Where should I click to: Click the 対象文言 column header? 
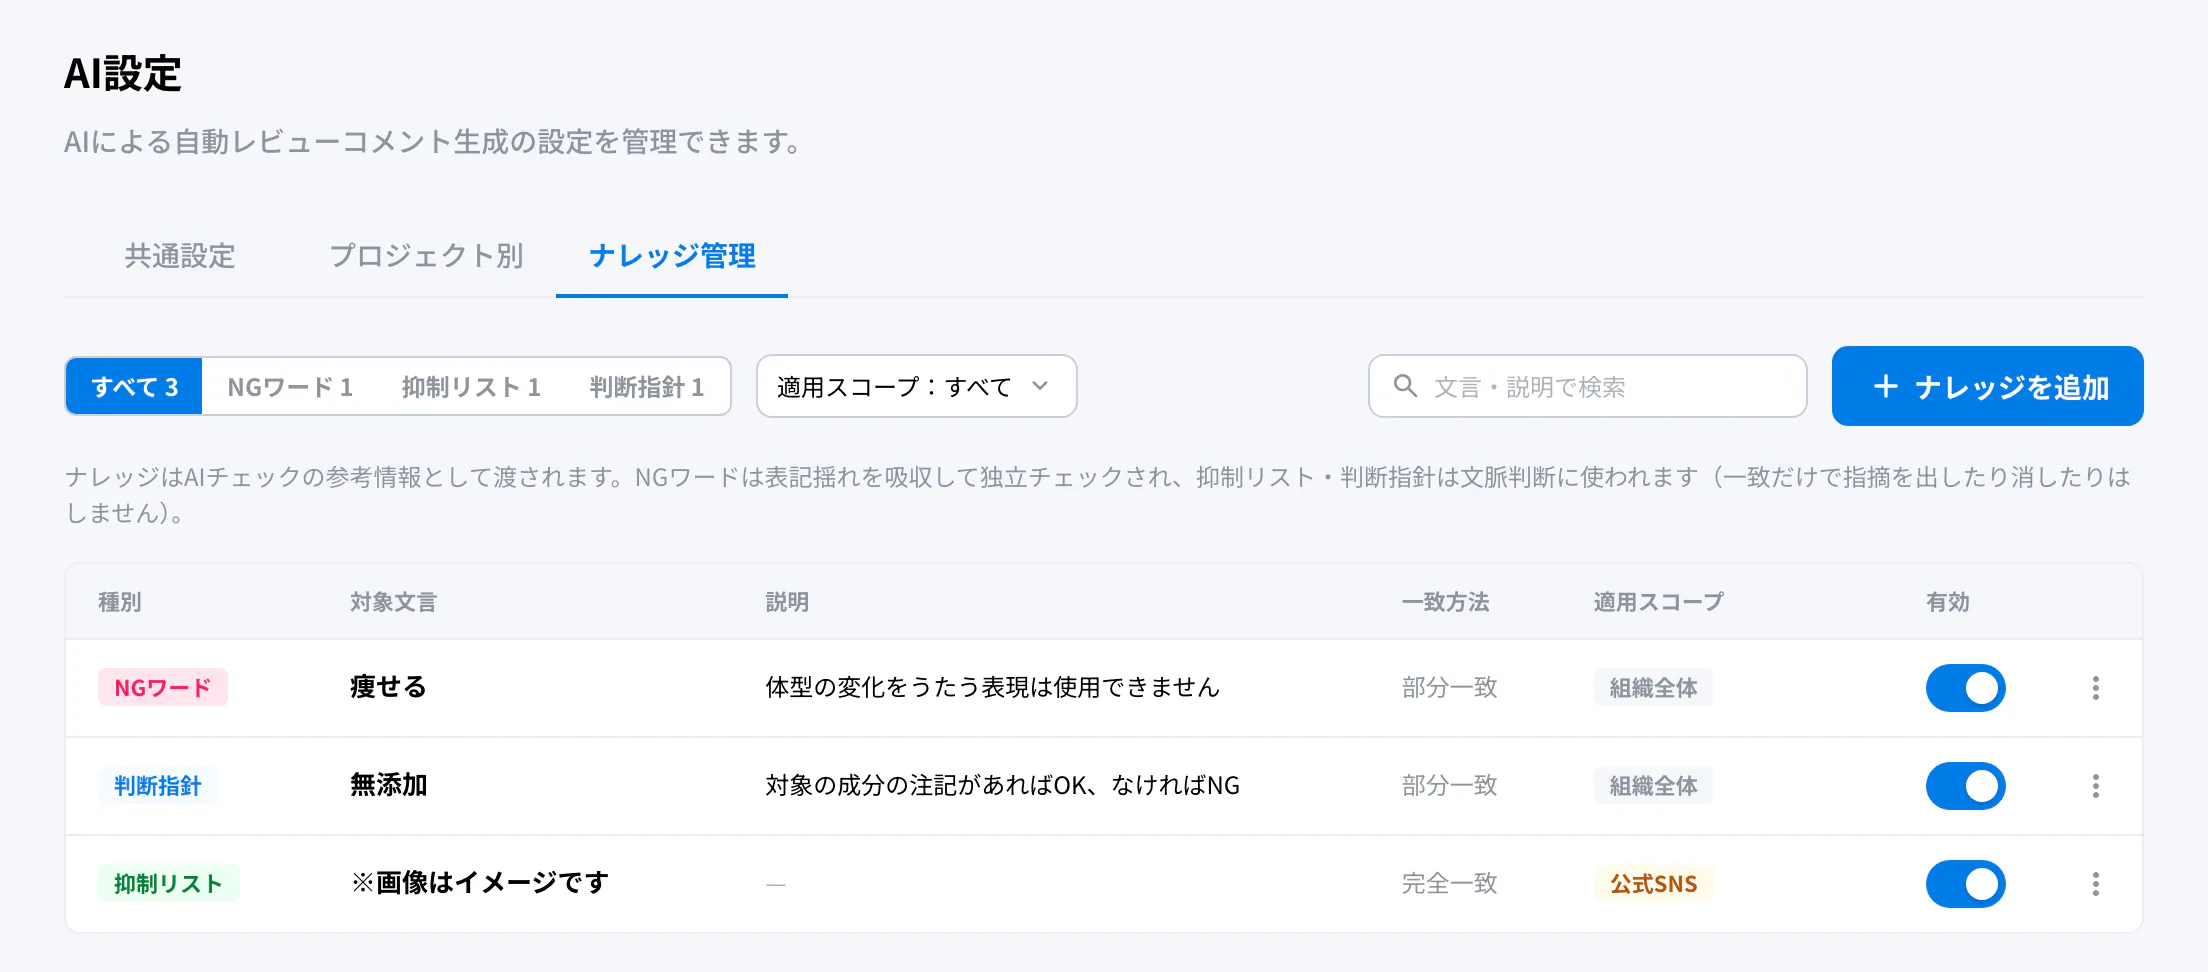click(393, 602)
